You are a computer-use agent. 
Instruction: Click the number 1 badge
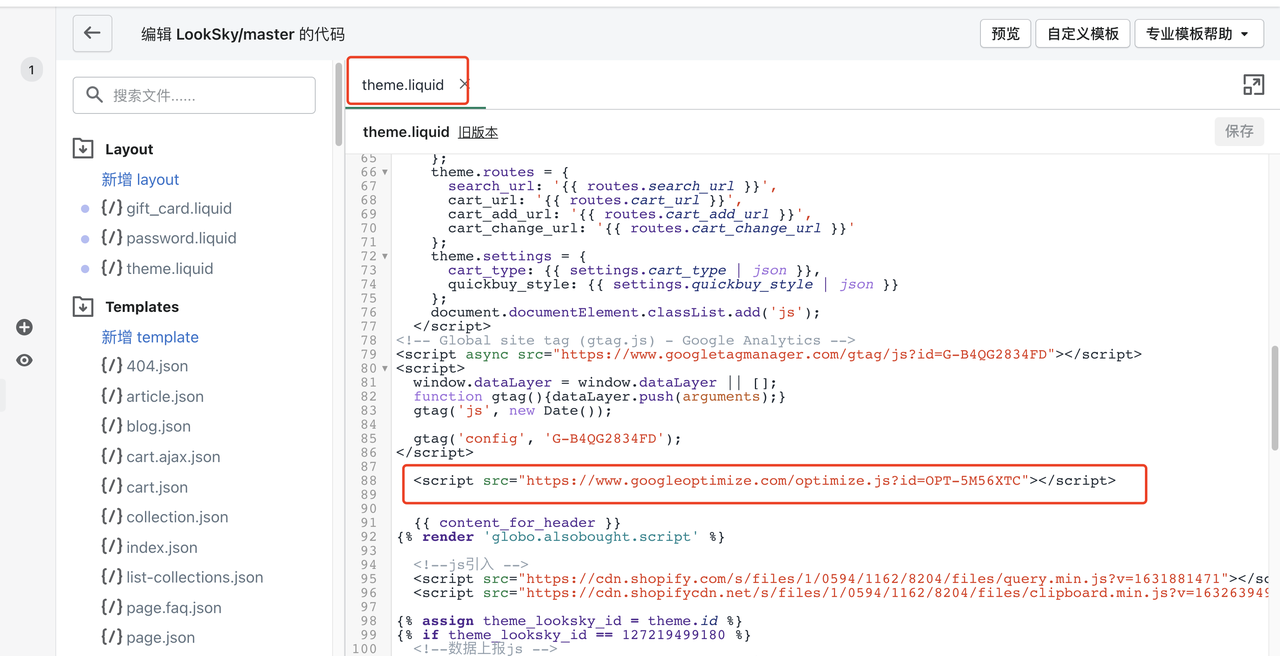(31, 70)
